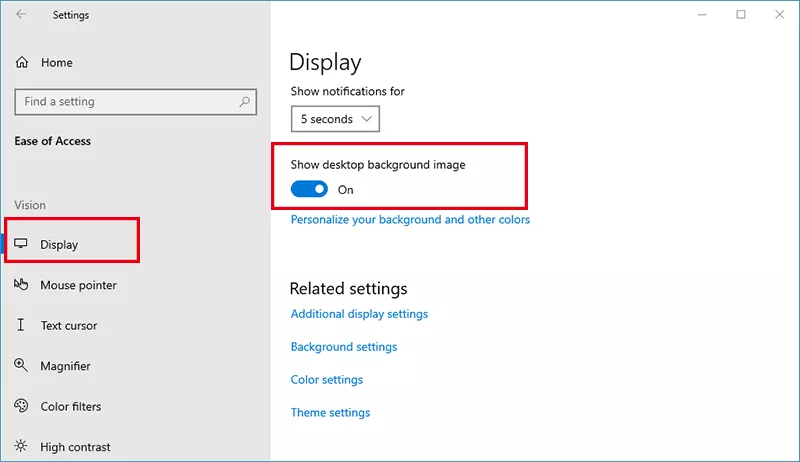This screenshot has height=462, width=800.
Task: Open Personalize your background and other colors link
Action: 410,220
